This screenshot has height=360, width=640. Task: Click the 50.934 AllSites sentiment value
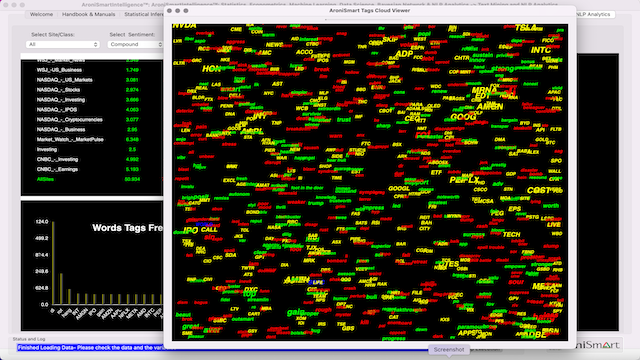pyautogui.click(x=132, y=179)
